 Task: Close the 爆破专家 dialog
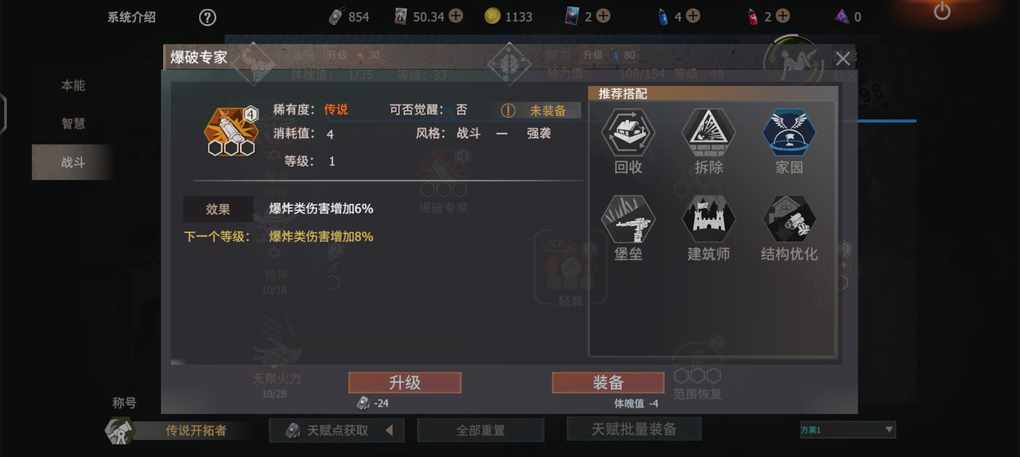pyautogui.click(x=842, y=59)
